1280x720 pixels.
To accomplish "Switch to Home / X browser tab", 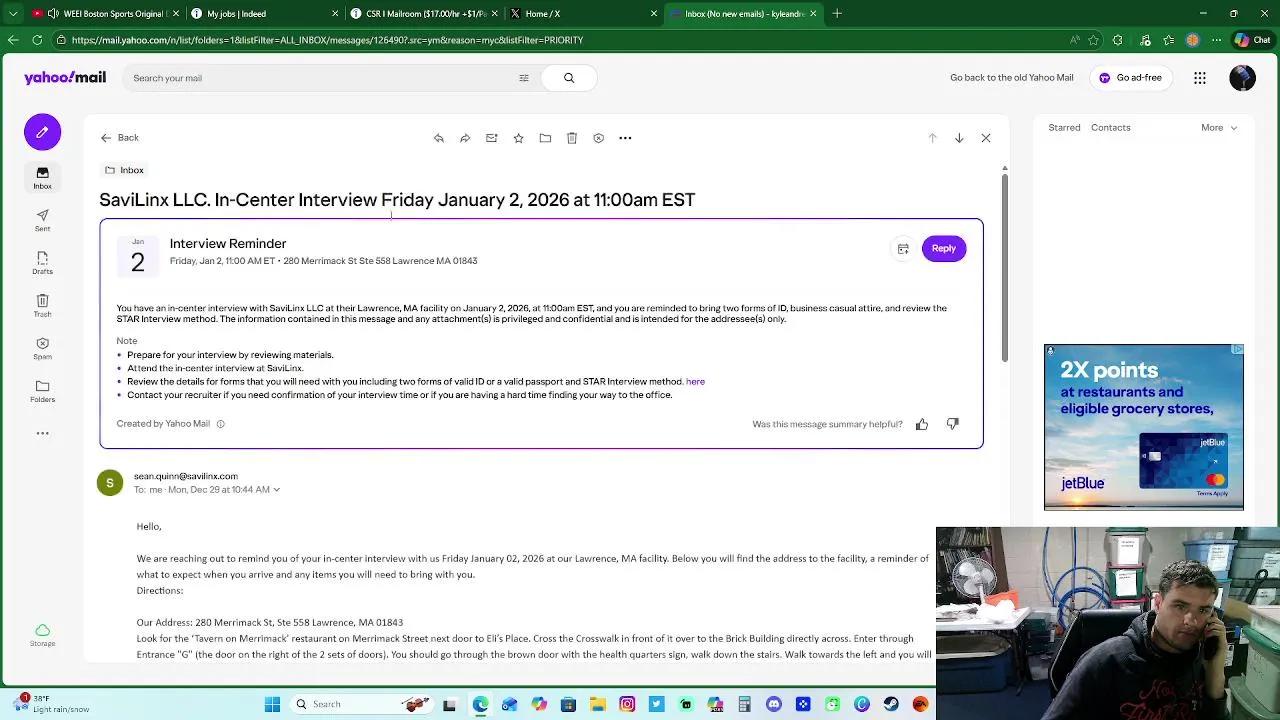I will (585, 14).
